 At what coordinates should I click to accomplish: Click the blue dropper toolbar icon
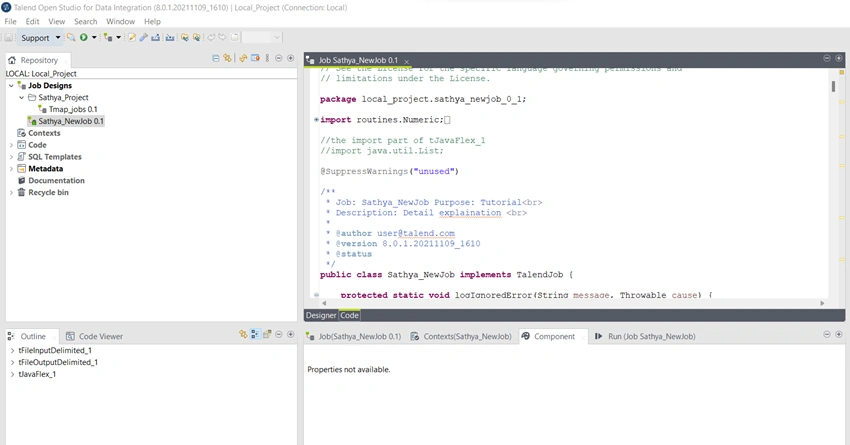(144, 37)
